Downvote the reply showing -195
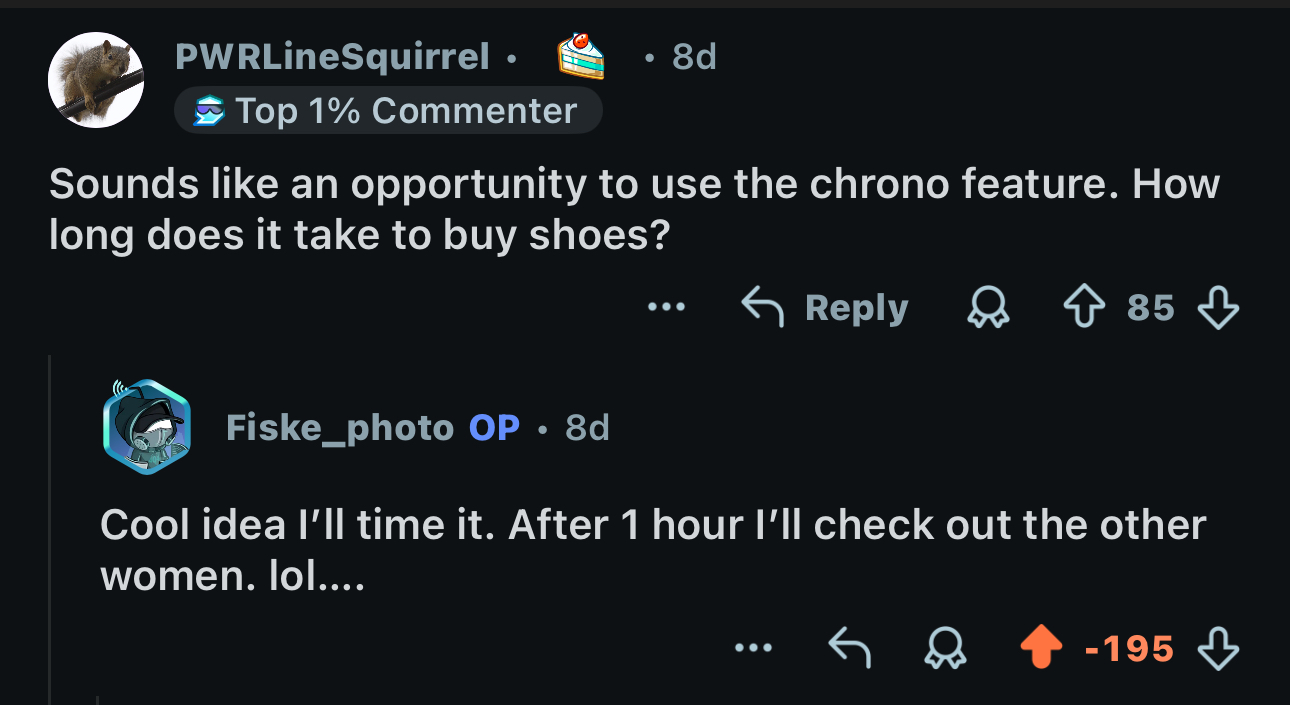 1218,649
